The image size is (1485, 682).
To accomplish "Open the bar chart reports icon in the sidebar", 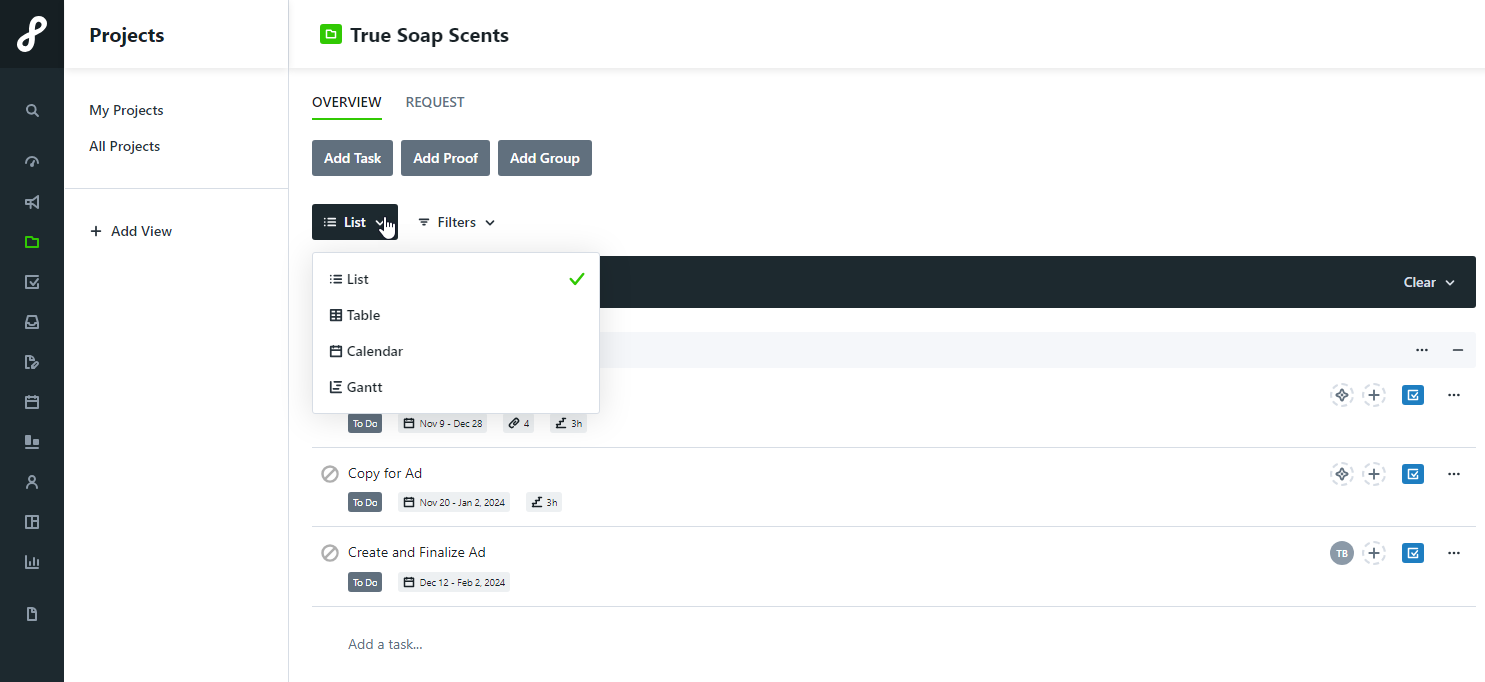I will tap(32, 562).
